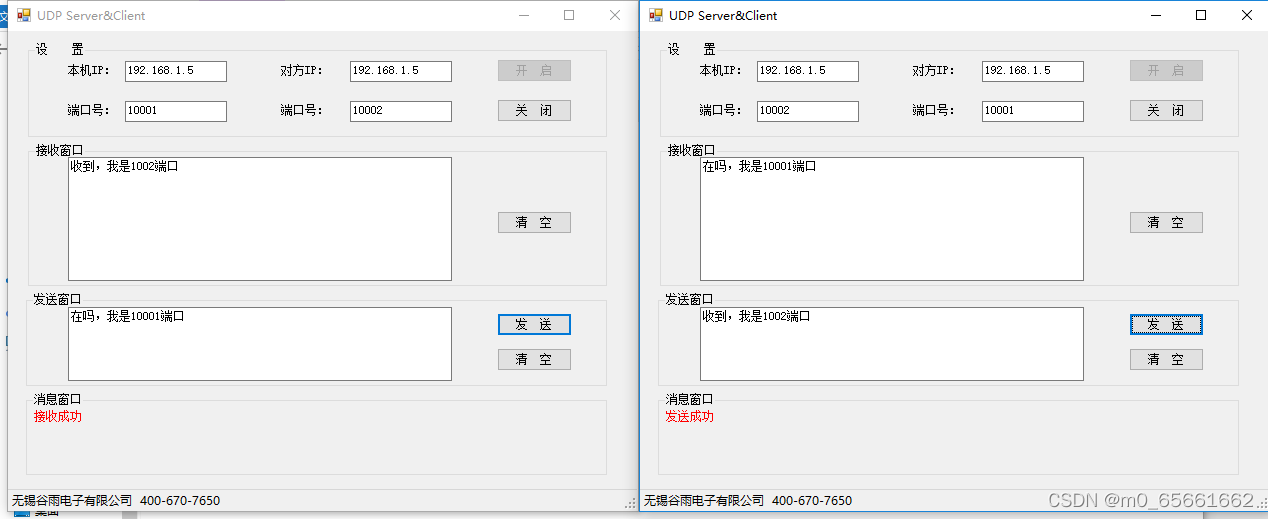Click remote port field showing 10001 in right window
Viewport: 1268px width, 519px height.
[1033, 111]
